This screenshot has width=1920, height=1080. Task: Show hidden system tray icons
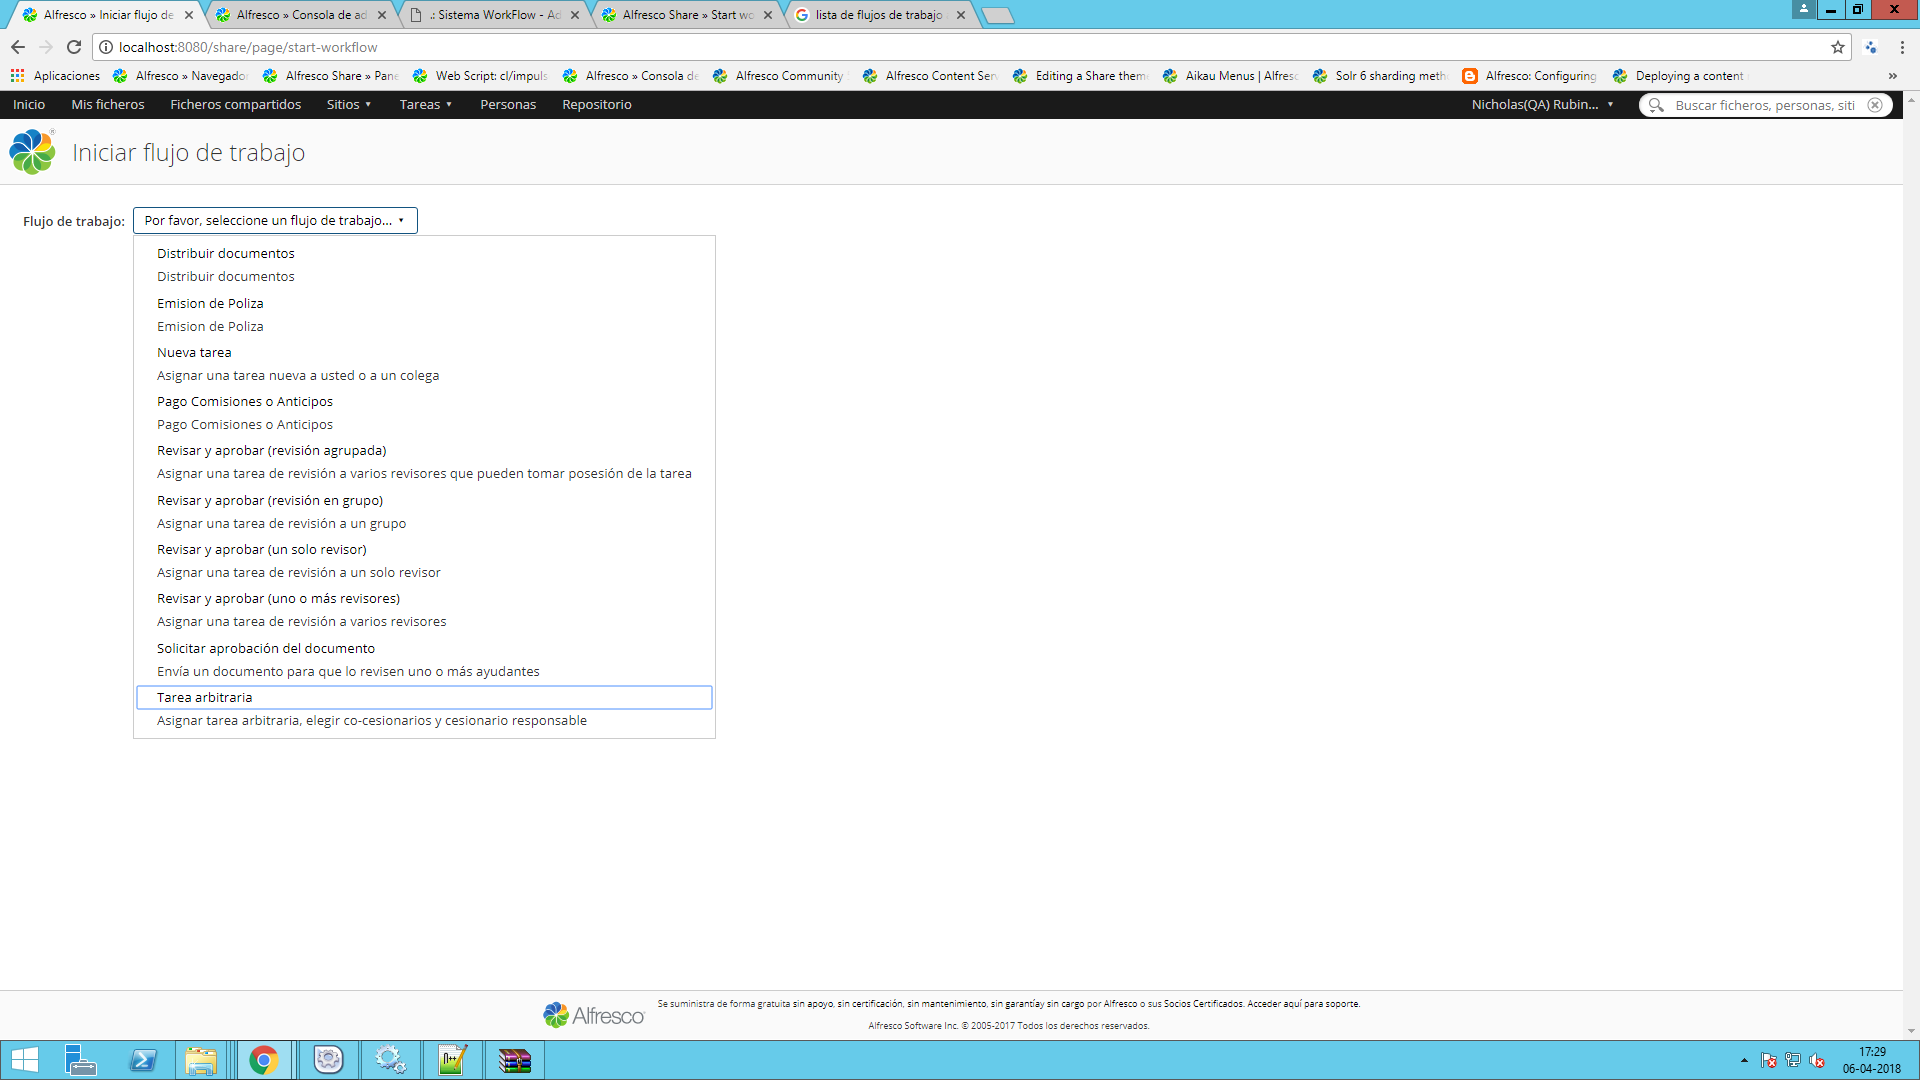click(x=1744, y=1060)
